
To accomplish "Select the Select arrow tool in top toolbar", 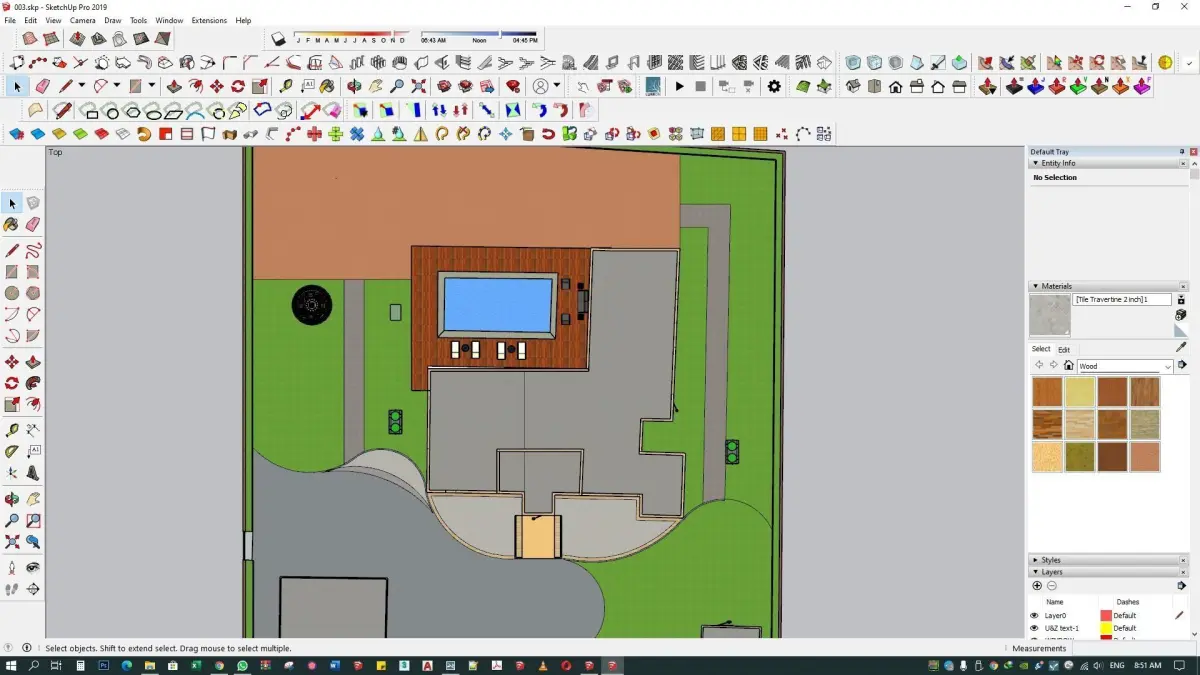I will tap(17, 87).
